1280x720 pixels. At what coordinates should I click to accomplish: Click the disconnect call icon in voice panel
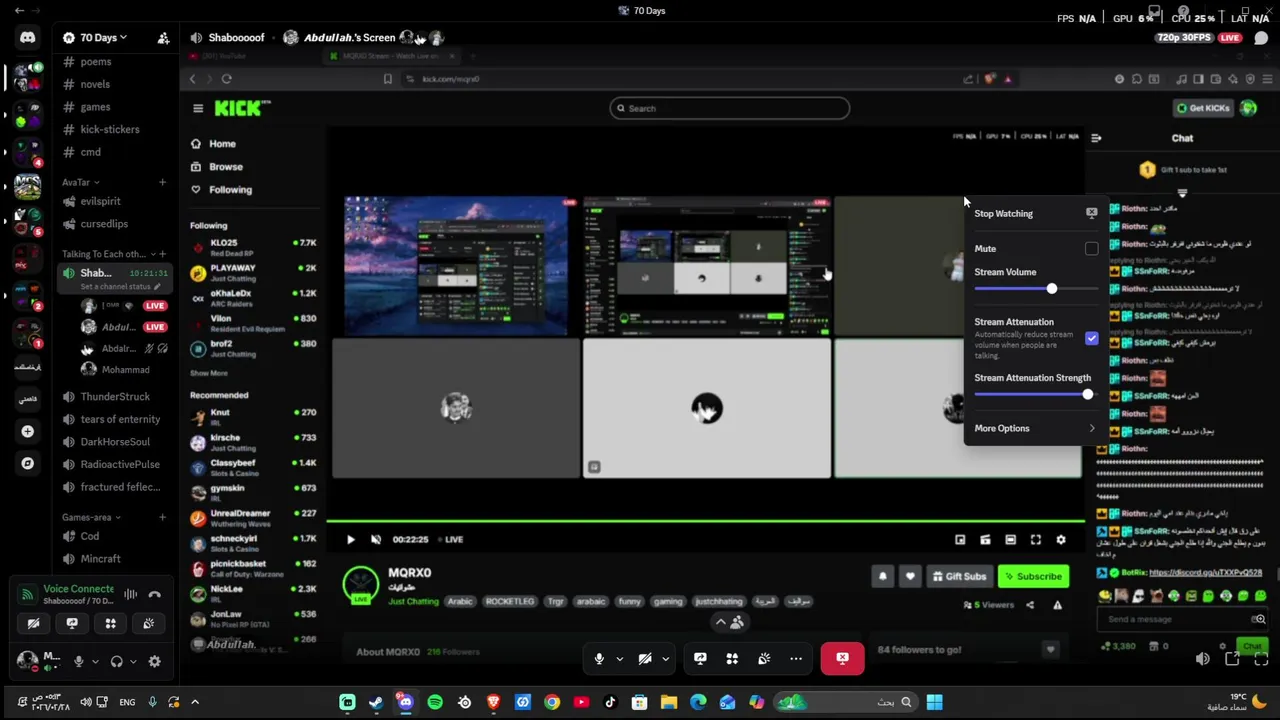click(x=155, y=594)
